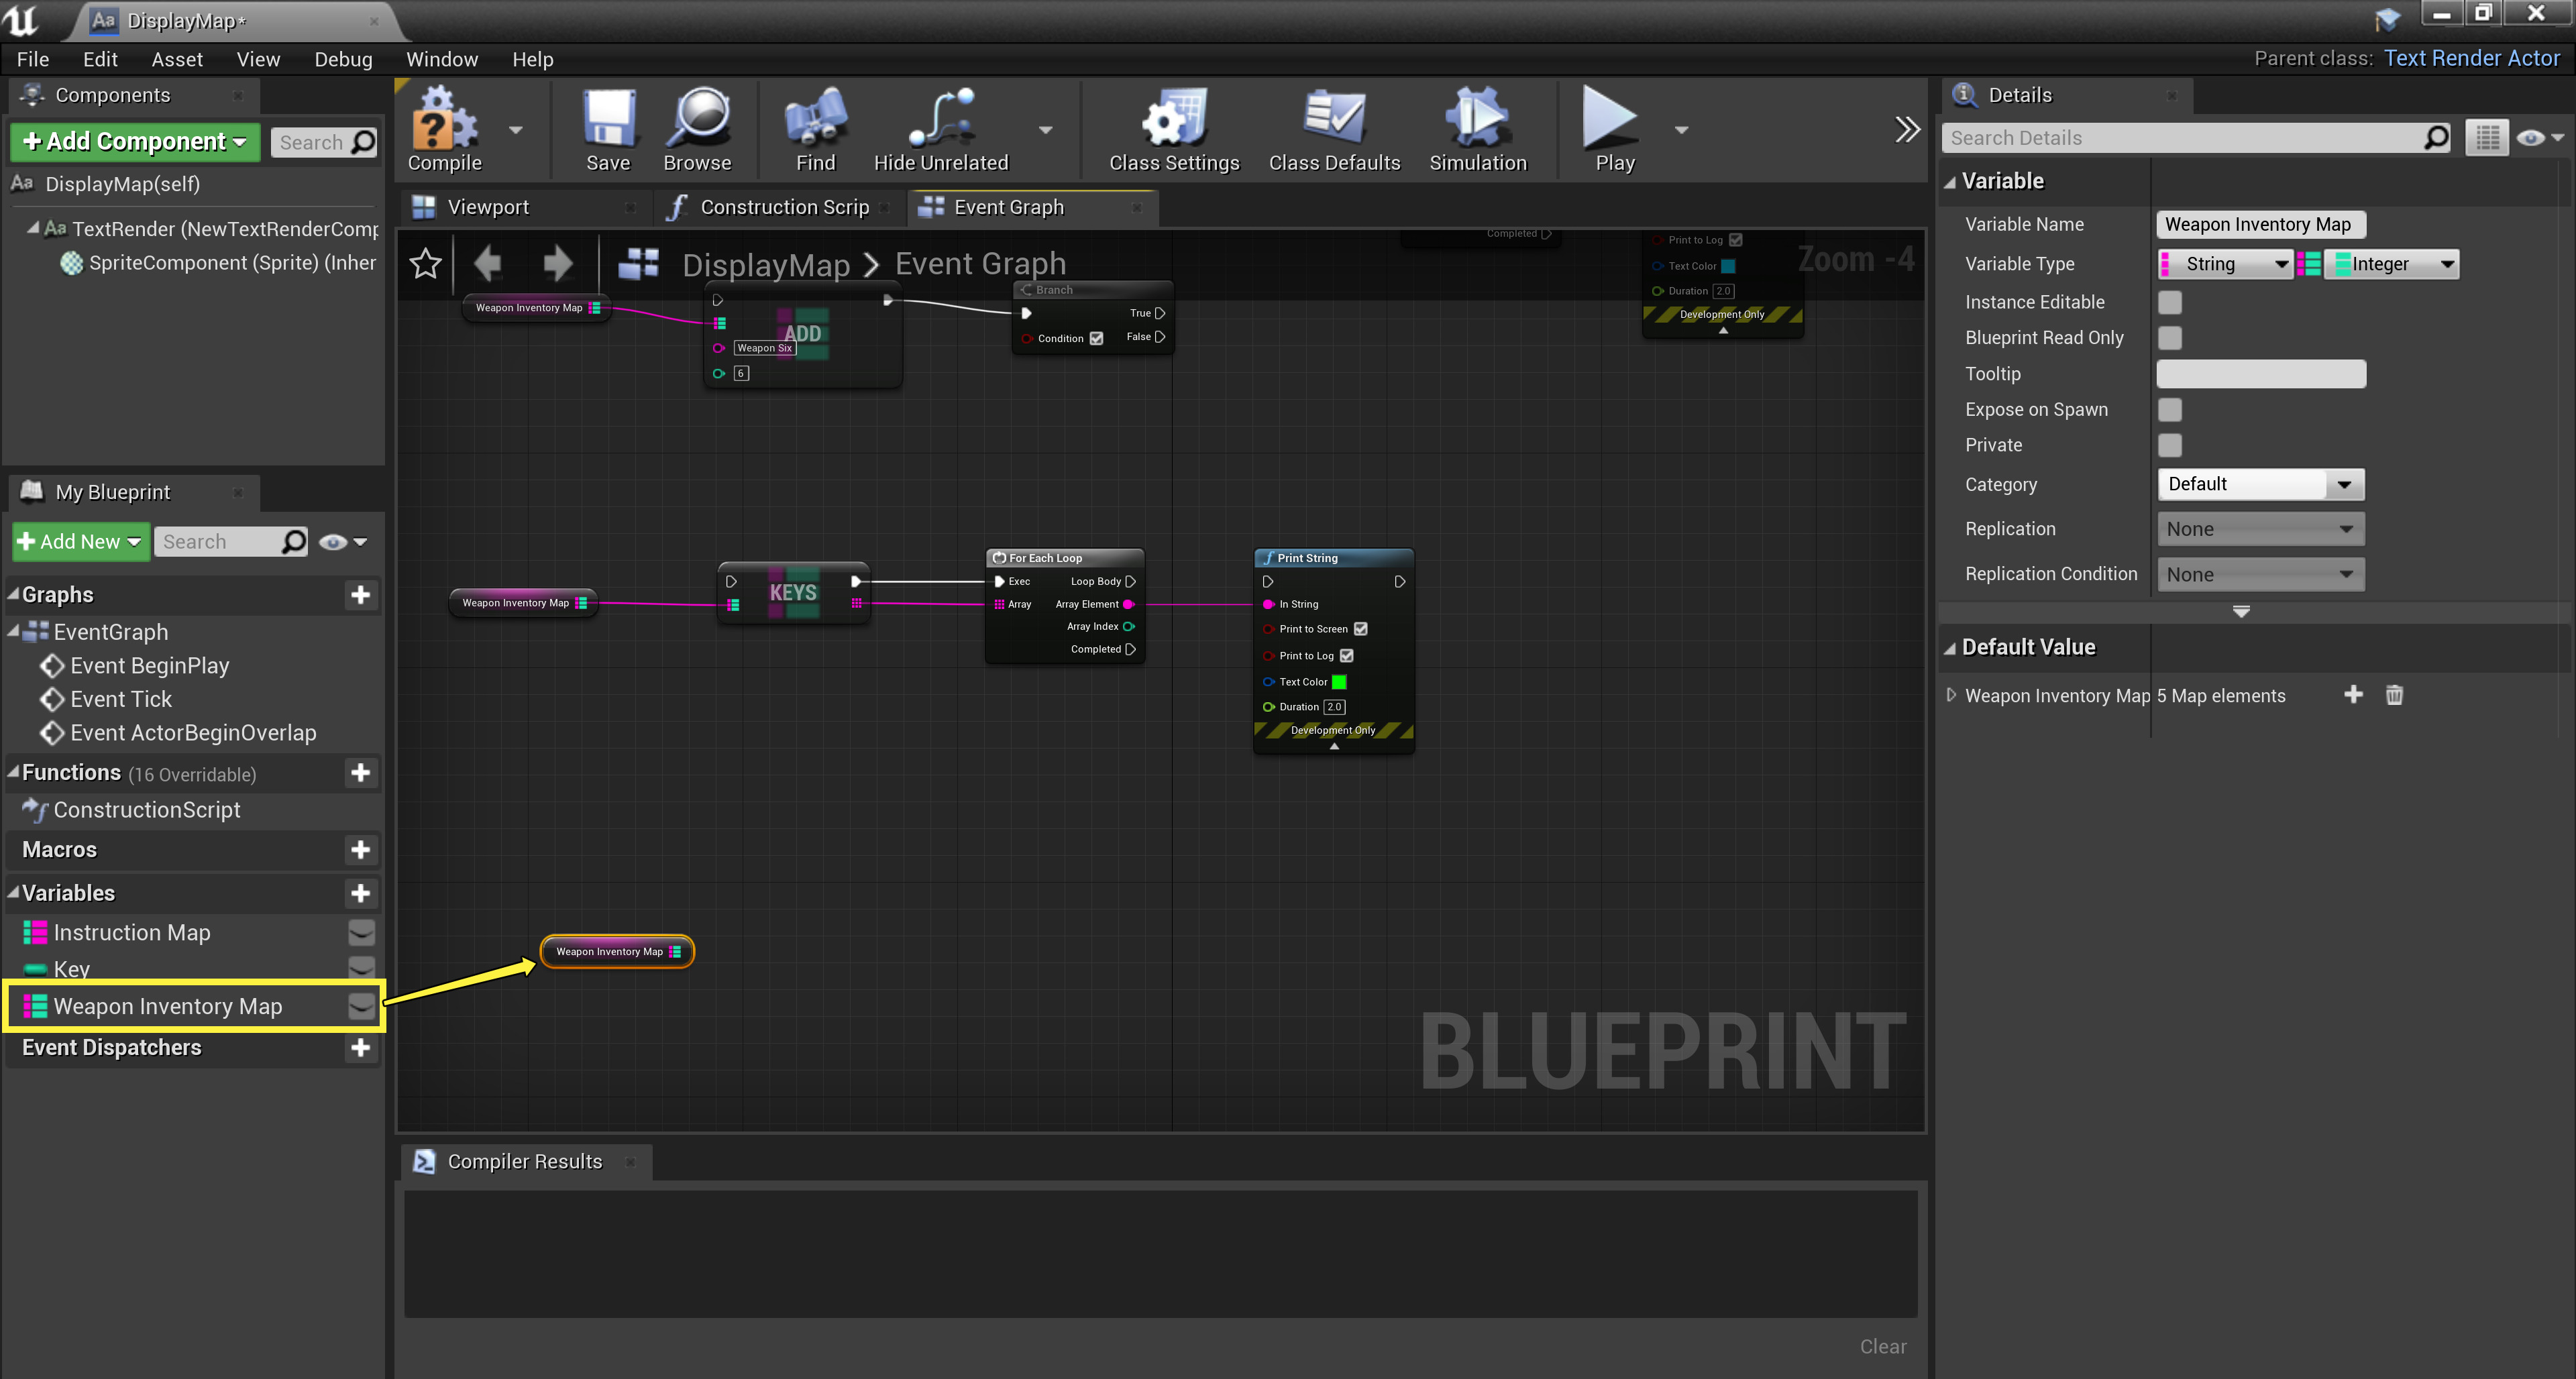Click the green Text Color swatch
Screen dimensions: 2576x1379
click(1339, 682)
